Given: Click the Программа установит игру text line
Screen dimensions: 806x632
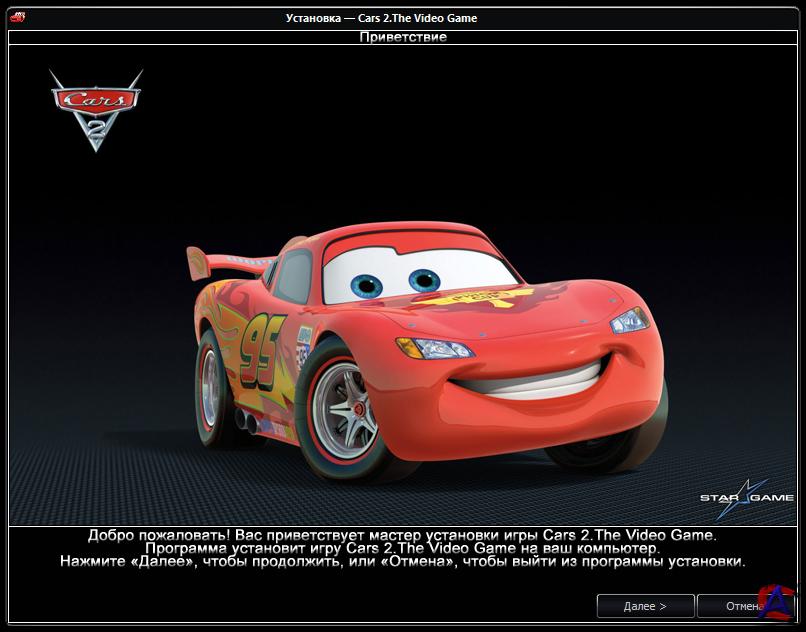Looking at the screenshot, I should [x=402, y=549].
